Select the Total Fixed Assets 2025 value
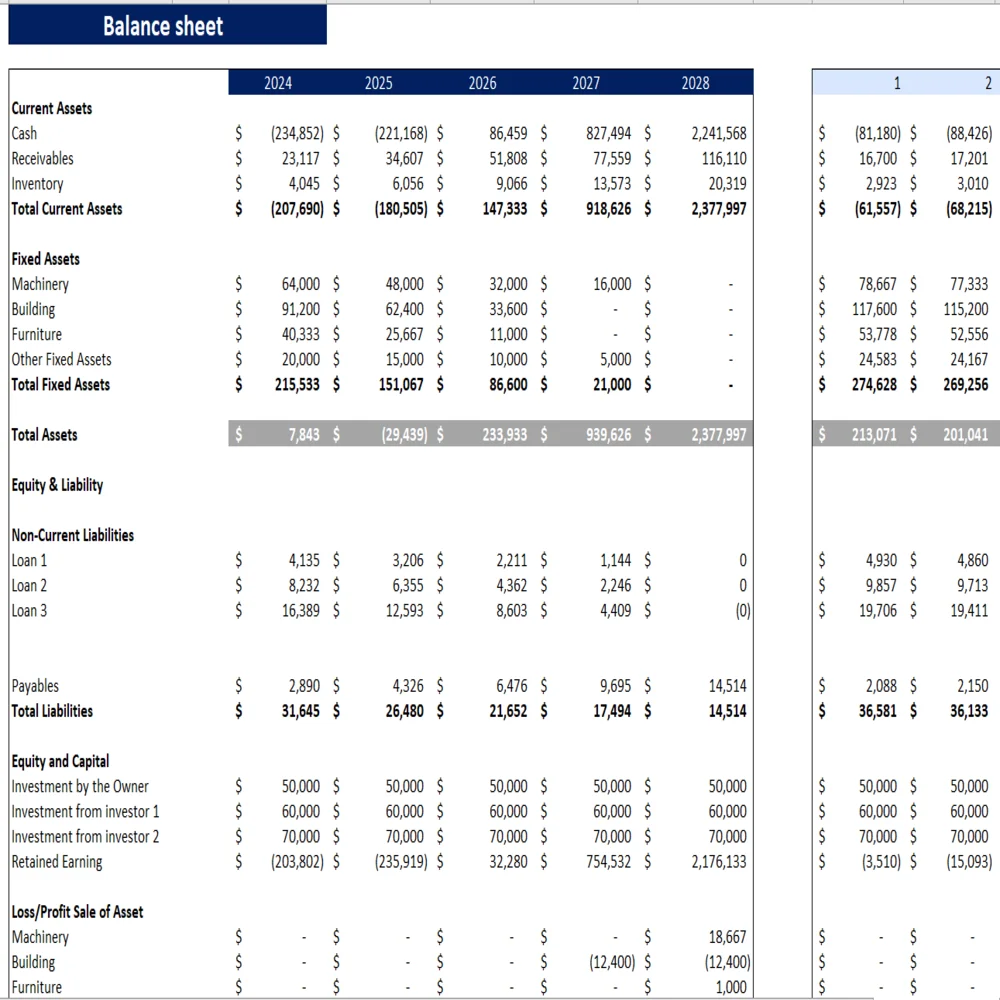 pyautogui.click(x=406, y=385)
